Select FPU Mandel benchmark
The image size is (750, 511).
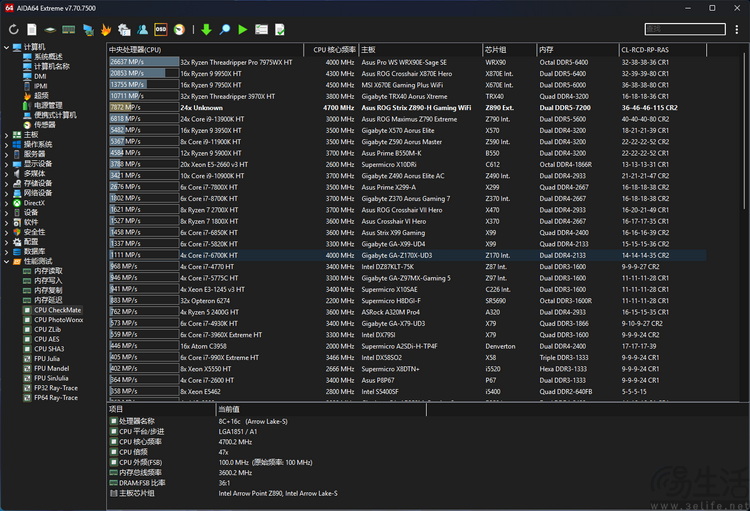(51, 368)
